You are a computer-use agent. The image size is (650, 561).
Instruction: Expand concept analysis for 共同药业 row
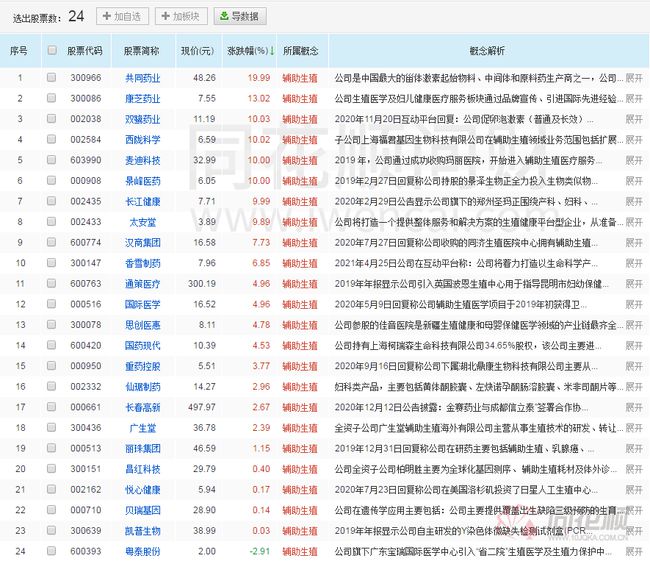point(634,77)
